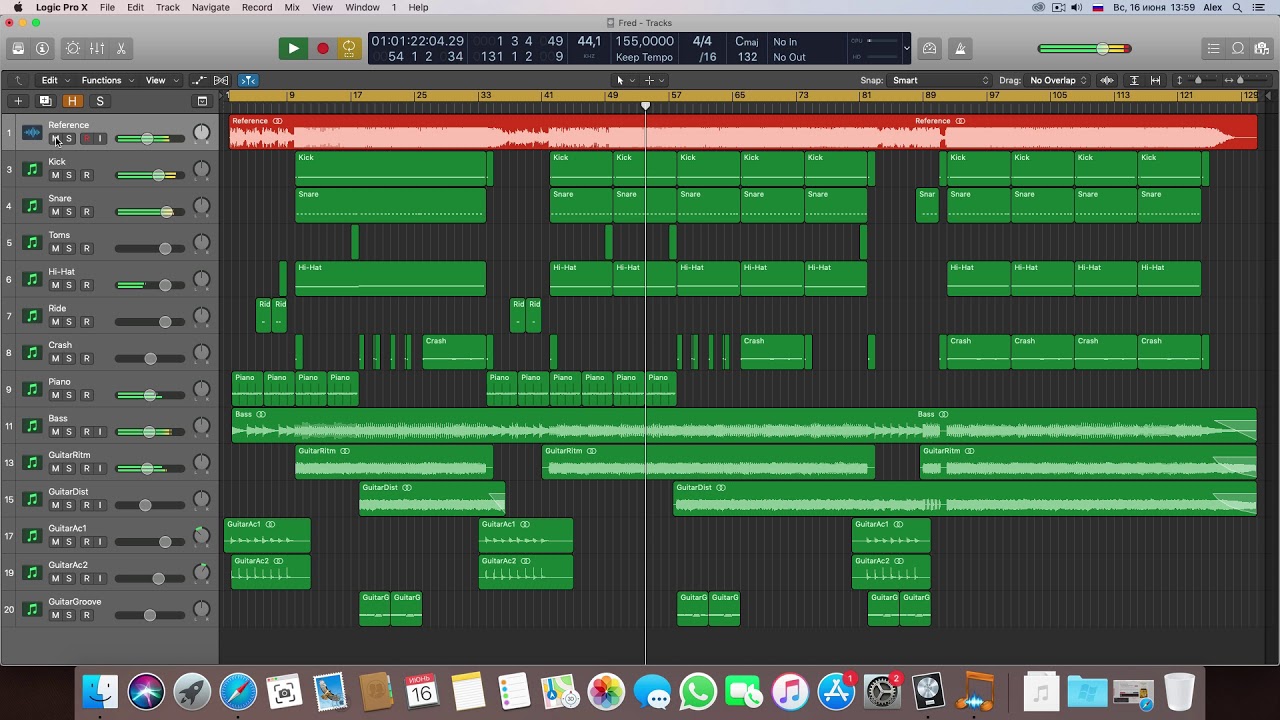The height and width of the screenshot is (720, 1280).
Task: Open the Snap Smart dropdown
Action: (940, 80)
